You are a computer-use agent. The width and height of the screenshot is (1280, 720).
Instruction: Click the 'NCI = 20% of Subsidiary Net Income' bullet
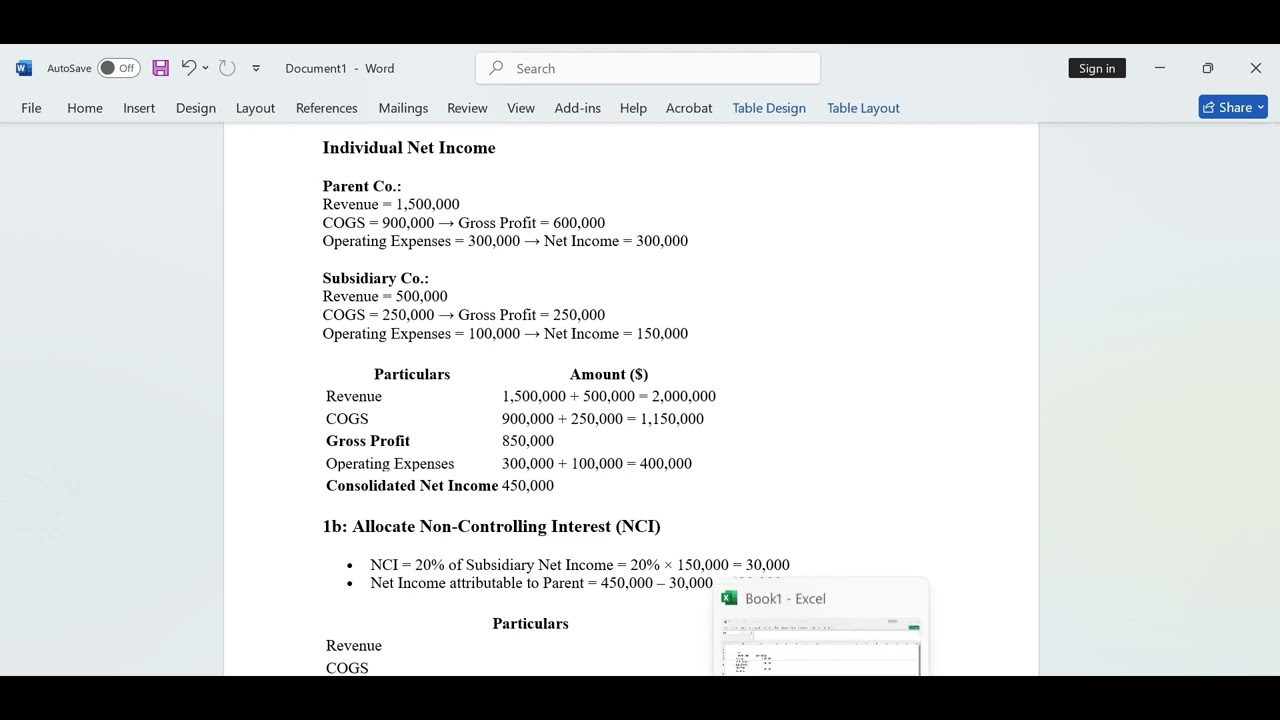click(580, 565)
